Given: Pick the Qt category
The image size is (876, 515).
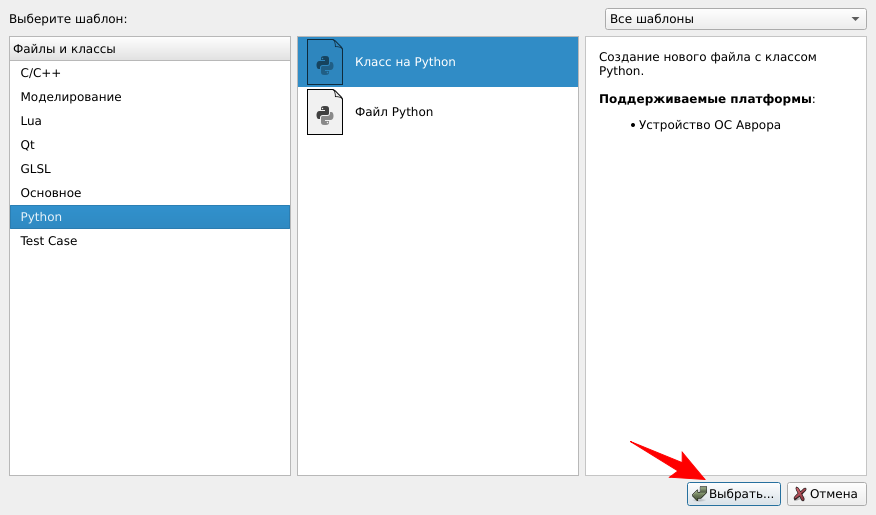Looking at the screenshot, I should [x=28, y=145].
